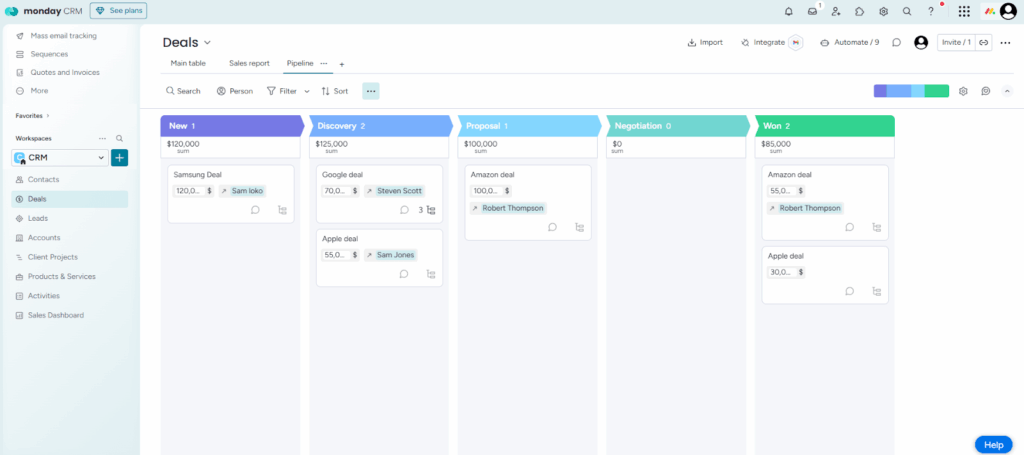Screen dimensions: 1024x455
Task: Click the See plans button
Action: coord(118,11)
